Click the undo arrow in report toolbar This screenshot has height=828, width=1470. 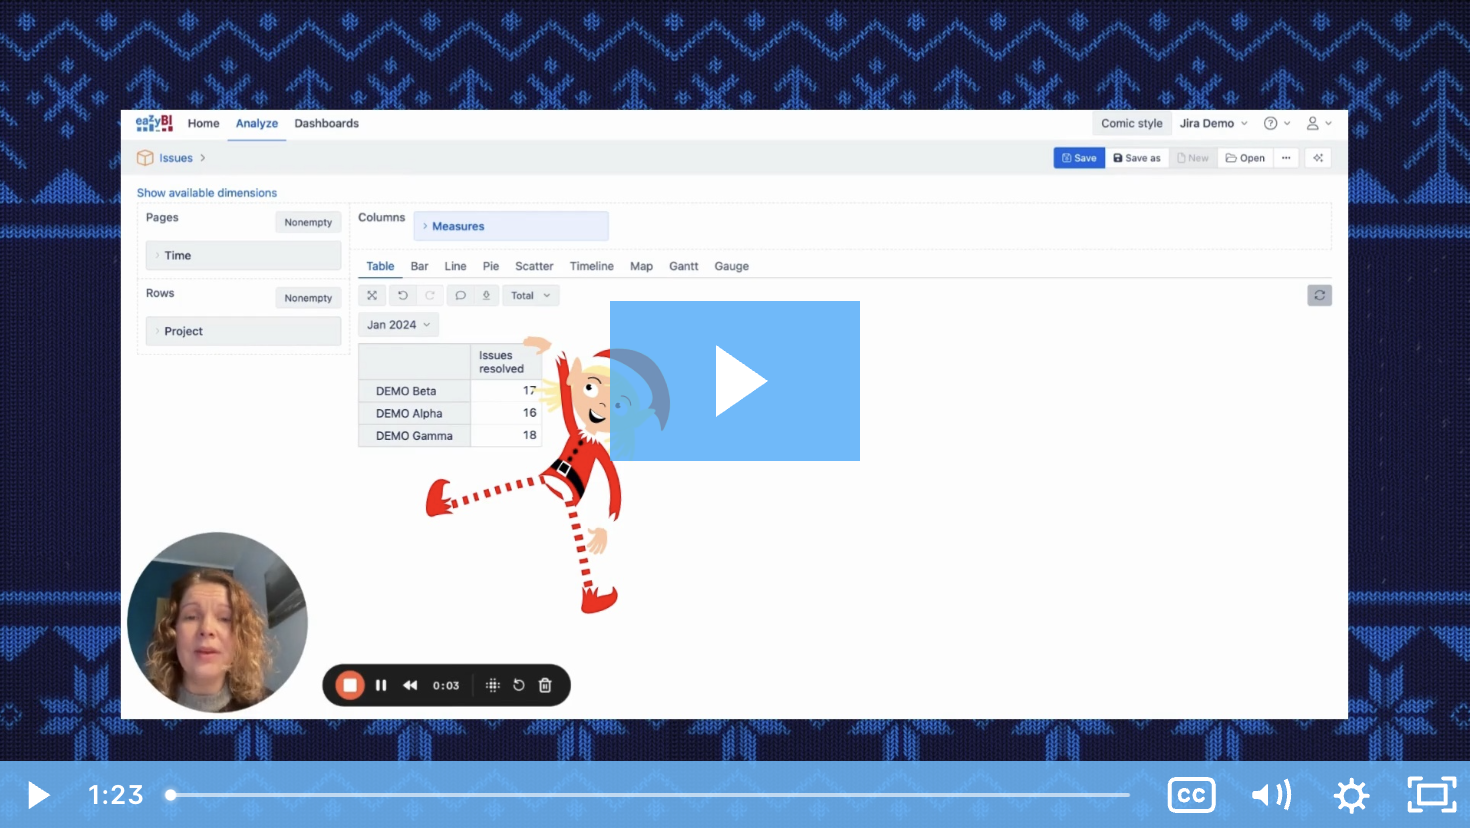coord(402,295)
